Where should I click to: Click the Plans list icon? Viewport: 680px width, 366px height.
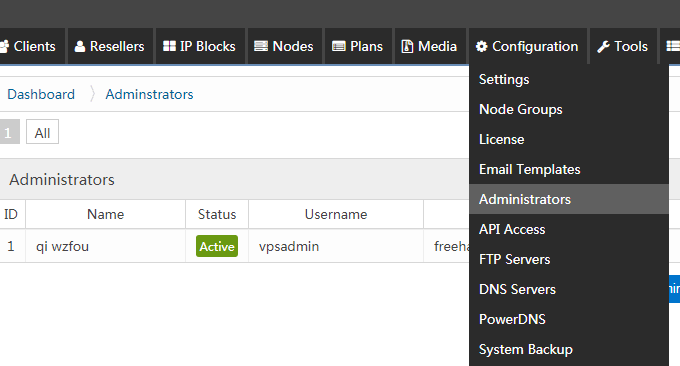click(339, 46)
